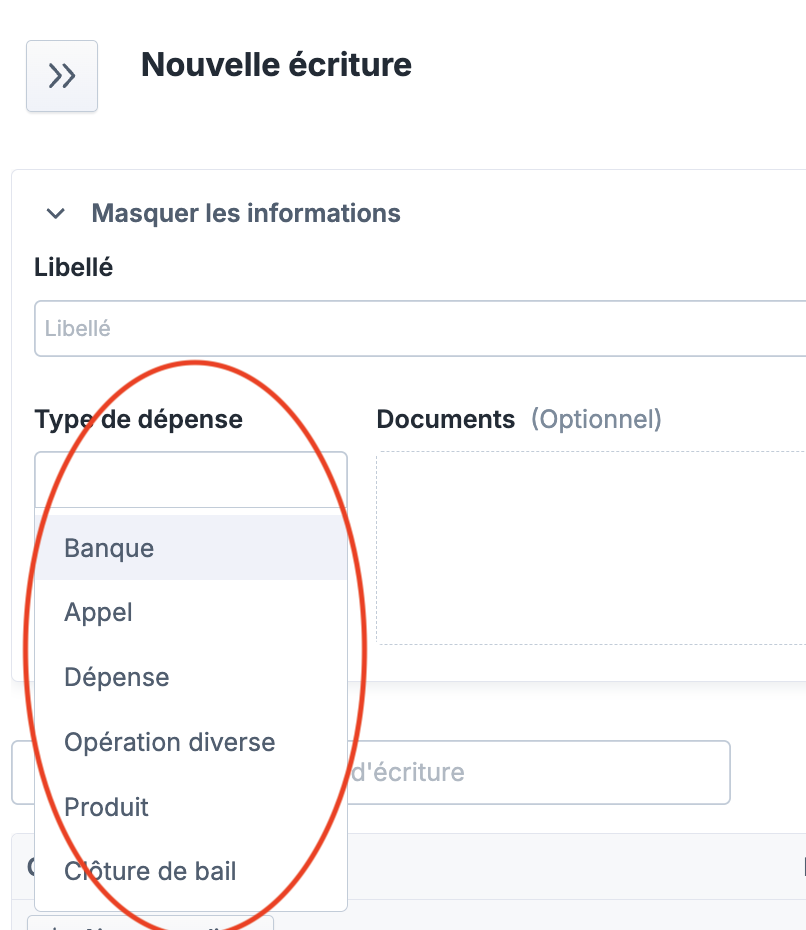Click the 'Libellé' field label

pos(73,267)
